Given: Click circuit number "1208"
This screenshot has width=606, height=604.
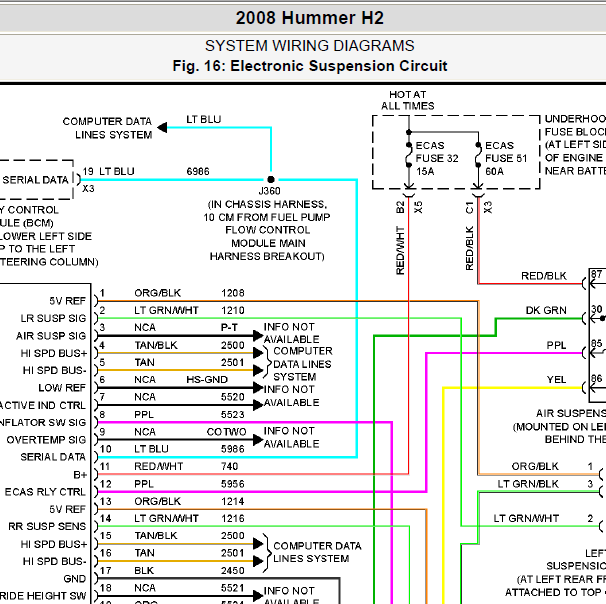Looking at the screenshot, I should 233,293.
